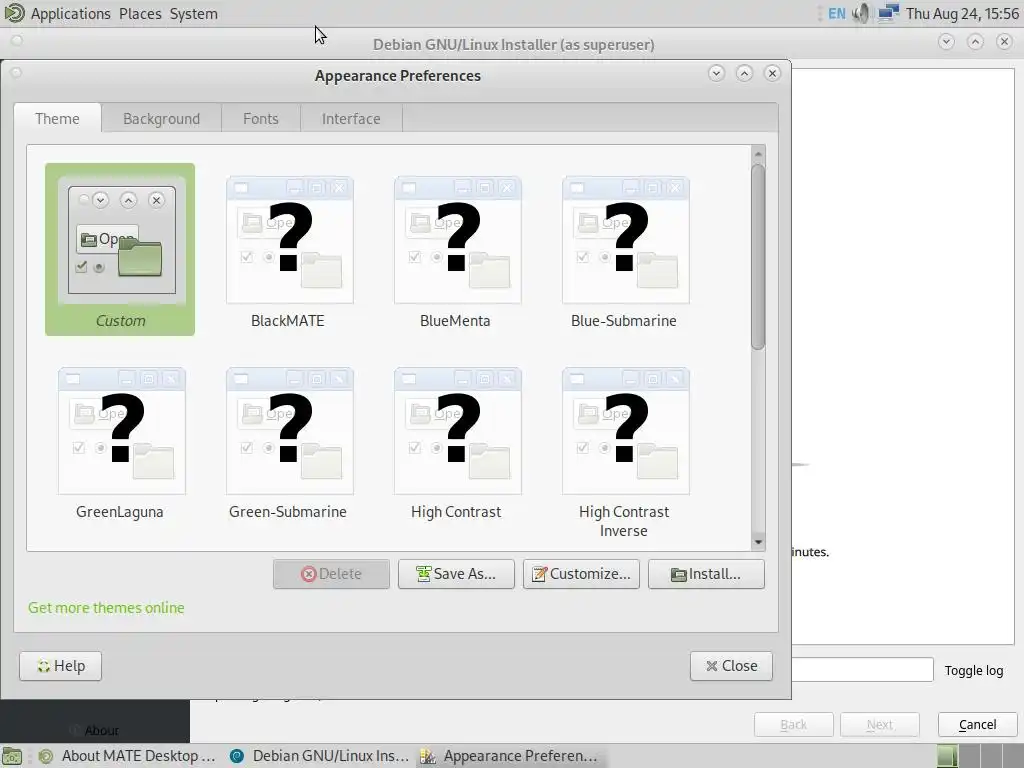Open the Debian Installer window menu button
Screen dimensions: 1024x768
point(17,40)
